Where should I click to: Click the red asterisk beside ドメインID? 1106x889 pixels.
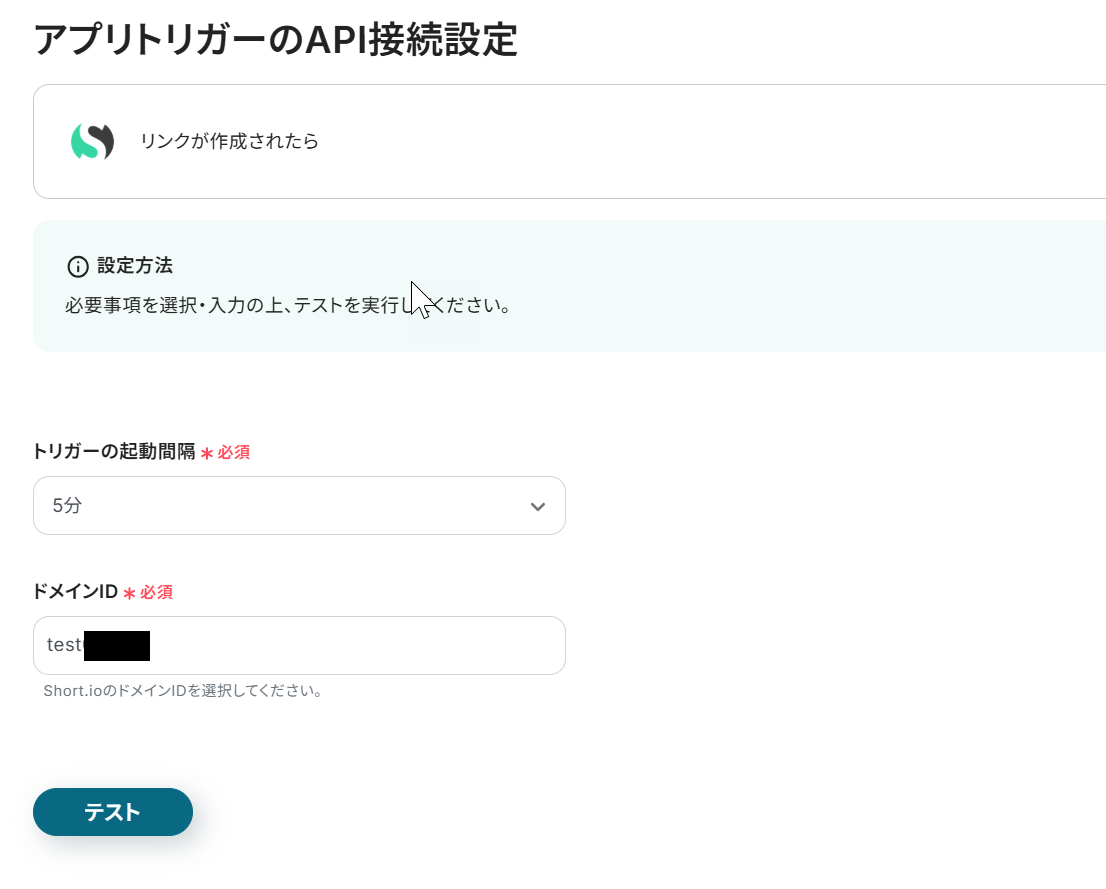point(129,593)
